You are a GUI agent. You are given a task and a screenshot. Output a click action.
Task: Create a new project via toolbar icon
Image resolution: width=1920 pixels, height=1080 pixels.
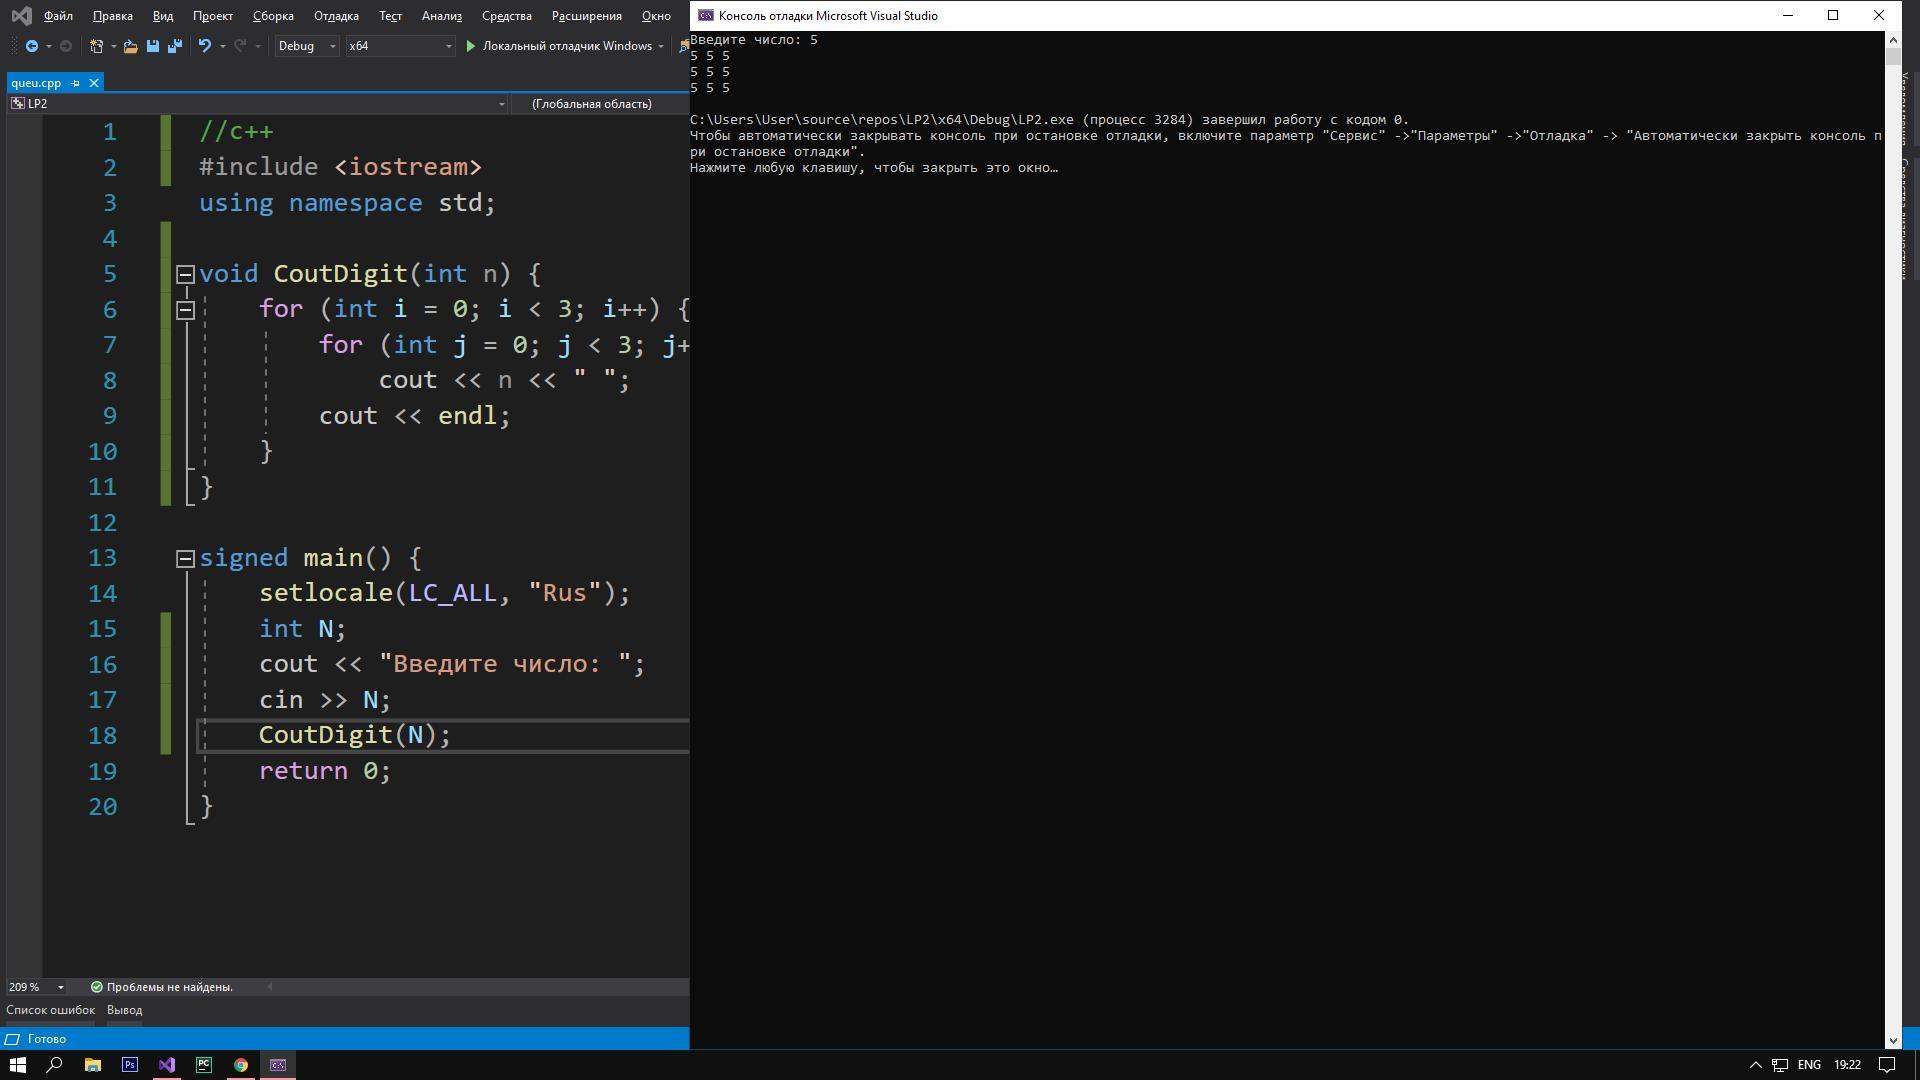[97, 46]
